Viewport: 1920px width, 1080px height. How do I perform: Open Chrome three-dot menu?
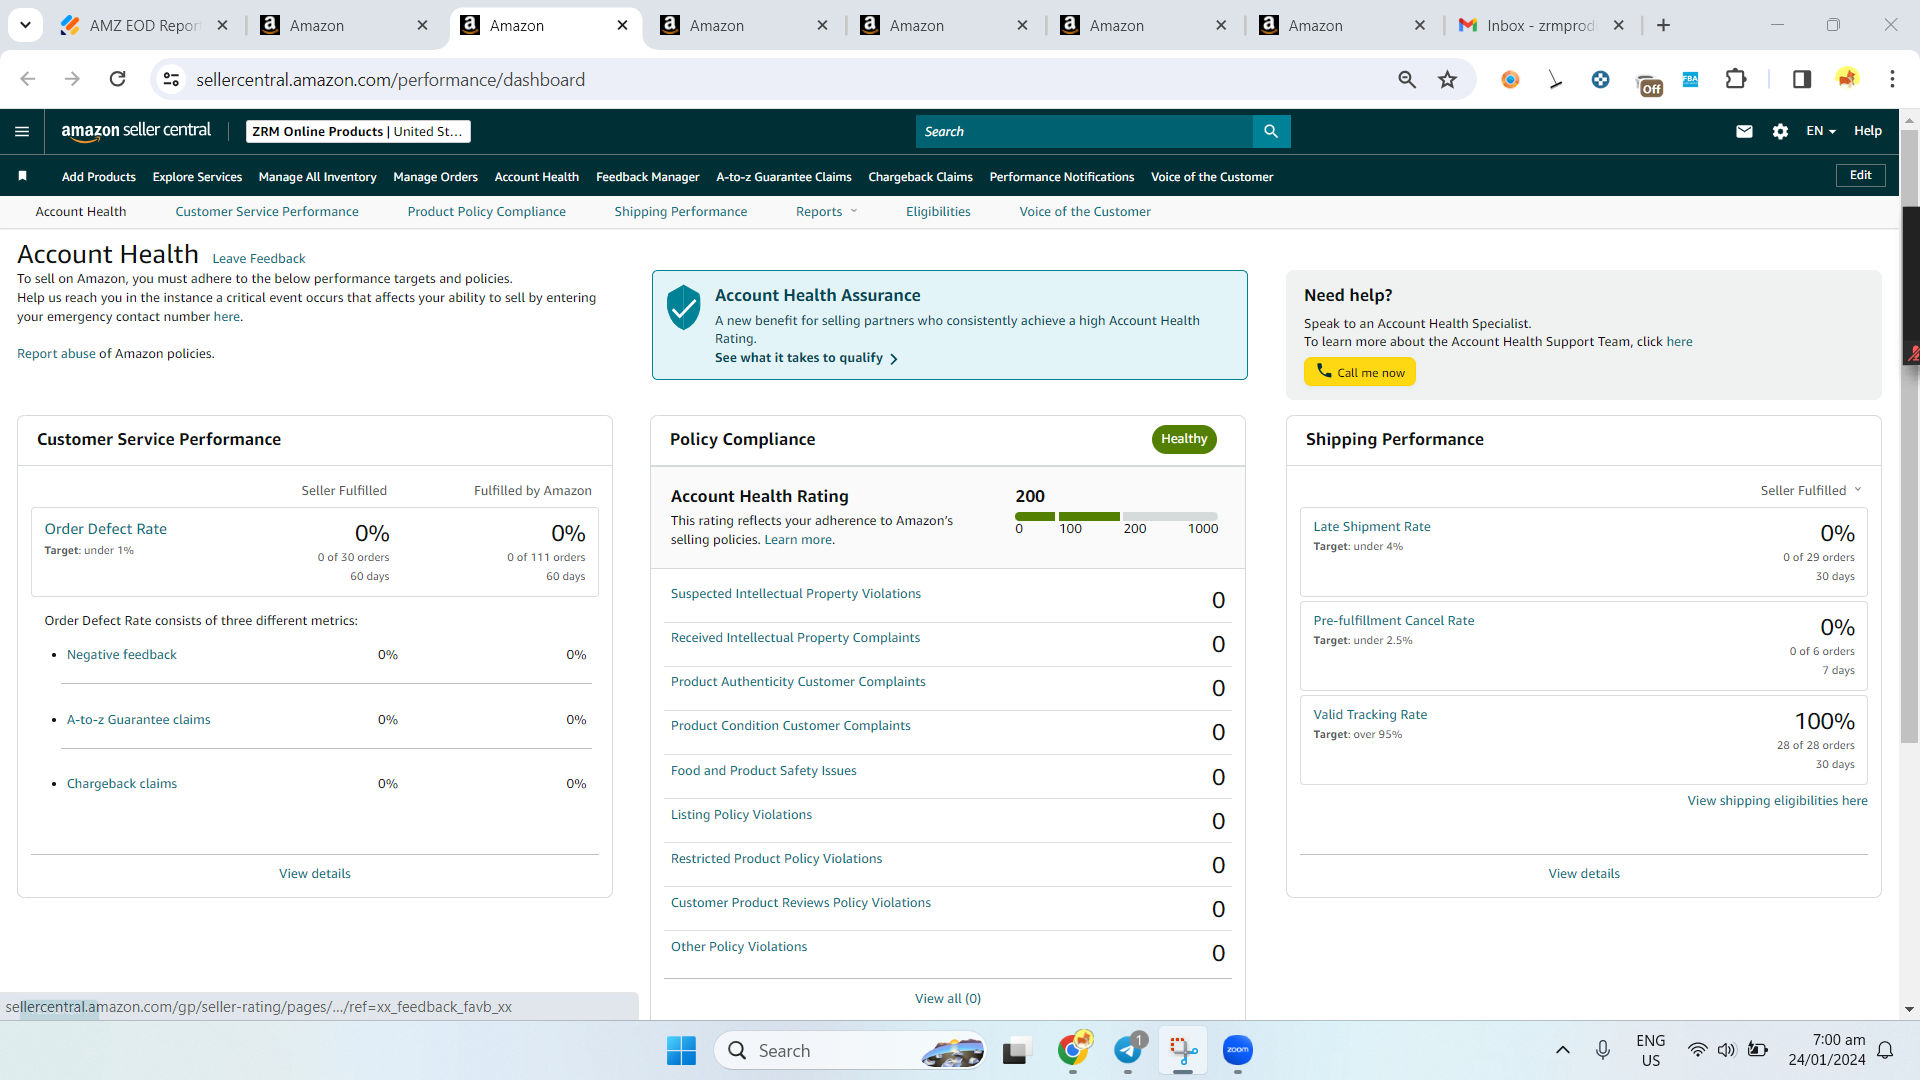point(1892,79)
